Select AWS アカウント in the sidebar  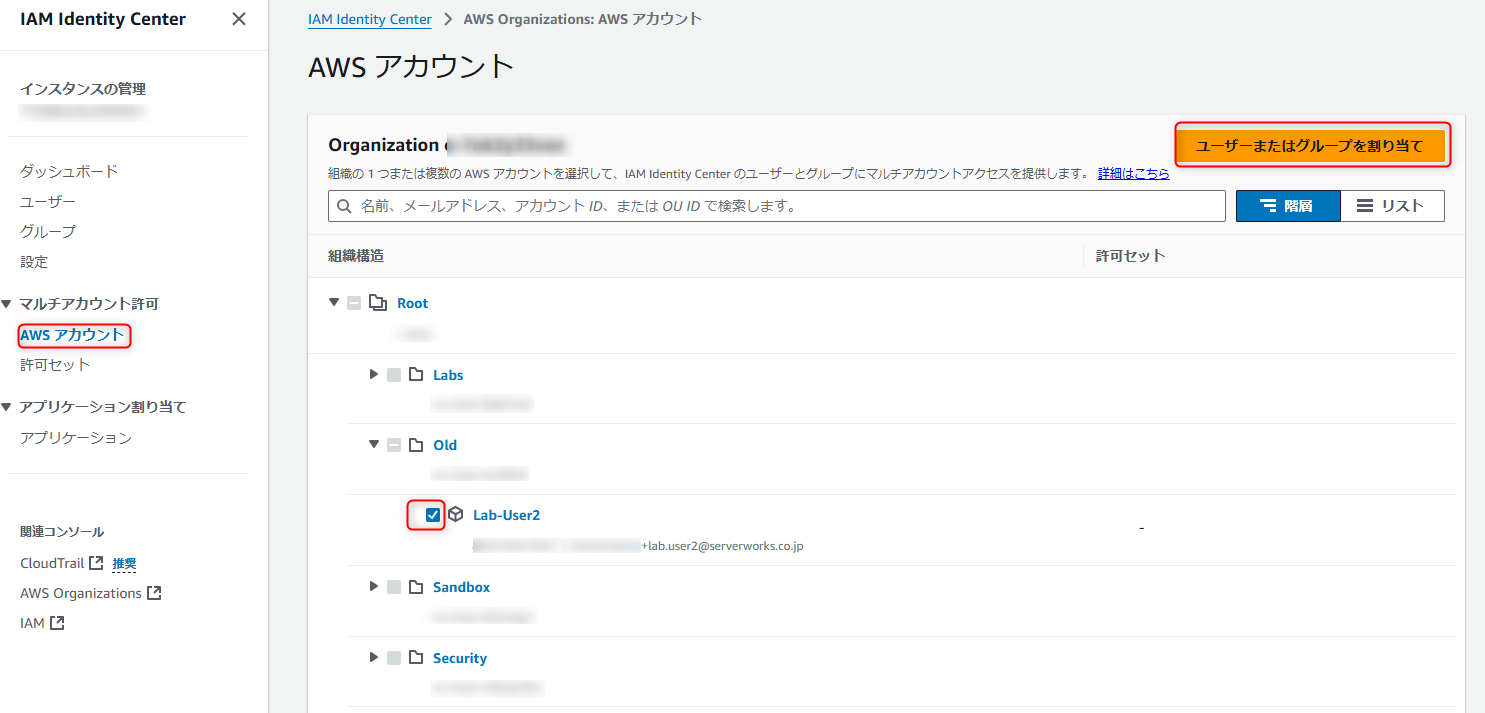[72, 335]
